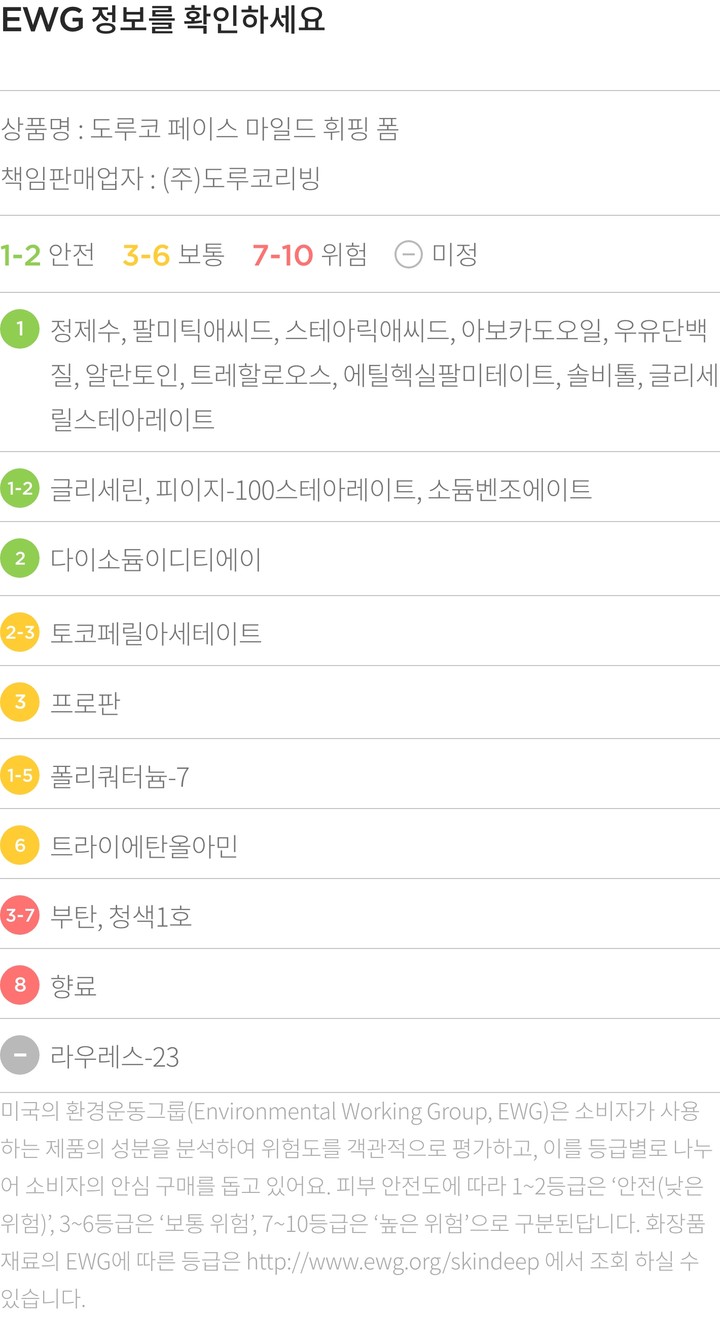
Task: Click the 라우레스-23 ingredient
Action: click(x=114, y=1056)
